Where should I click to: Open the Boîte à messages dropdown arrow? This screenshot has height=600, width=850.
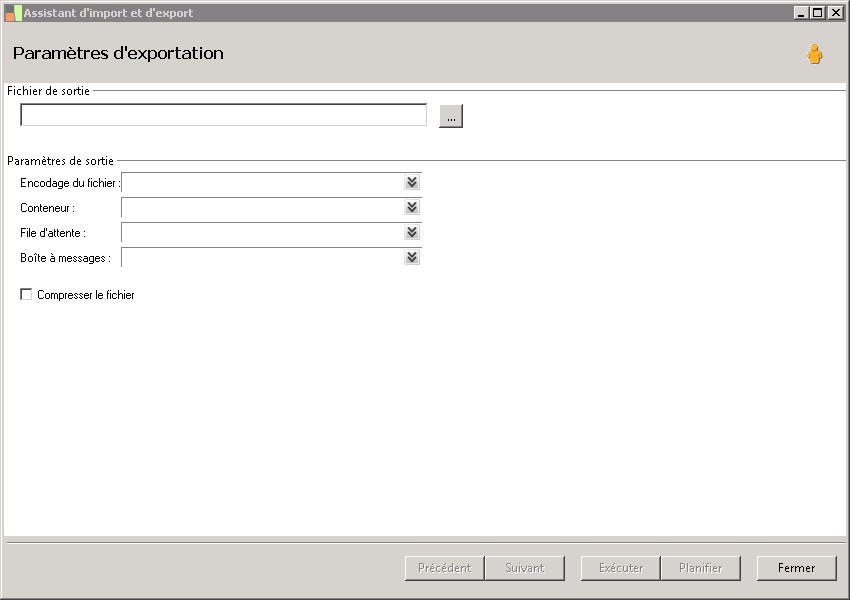[x=412, y=258]
